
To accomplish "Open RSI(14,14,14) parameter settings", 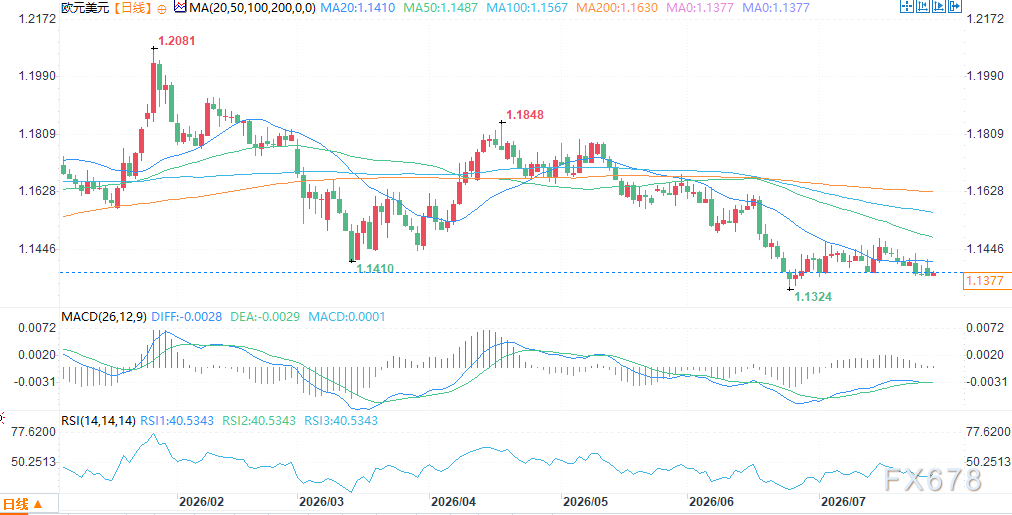I will (x=98, y=421).
